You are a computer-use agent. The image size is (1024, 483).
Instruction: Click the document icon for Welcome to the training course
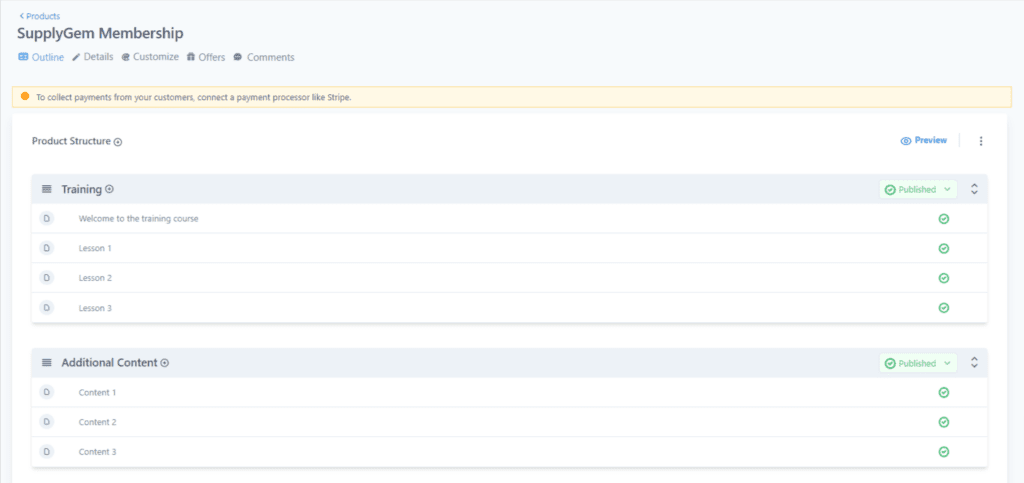click(x=46, y=218)
